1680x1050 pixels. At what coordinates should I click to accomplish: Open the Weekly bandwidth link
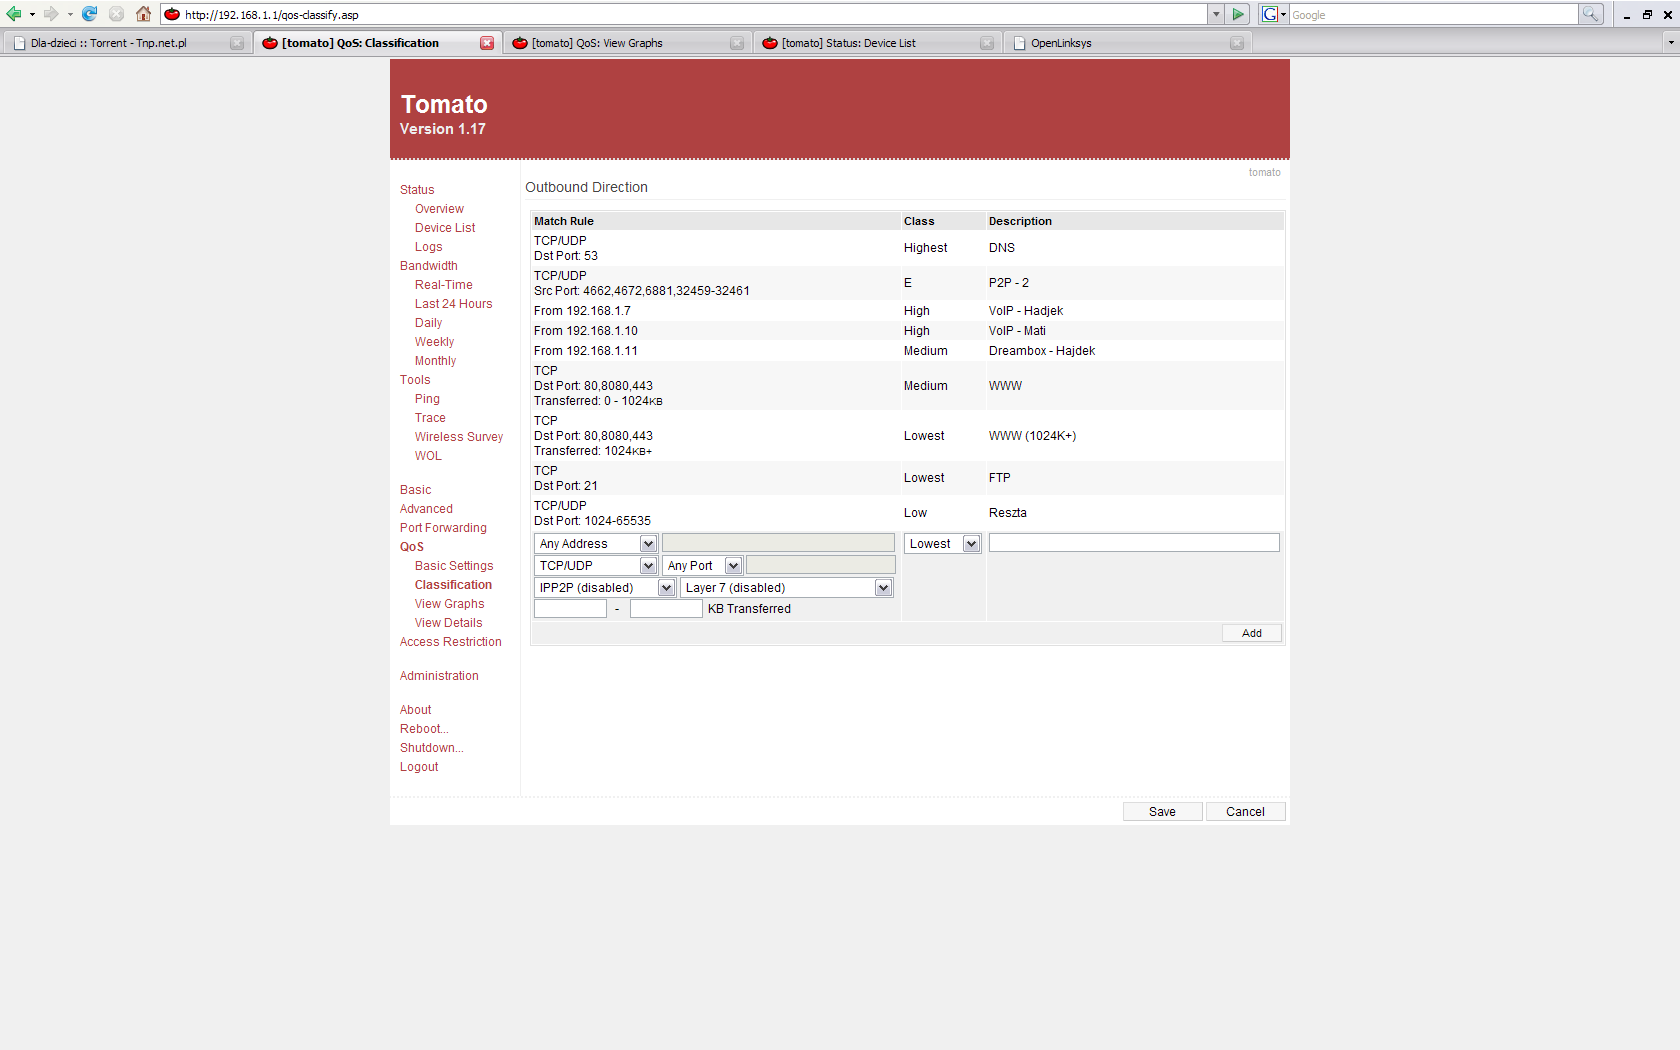434,342
